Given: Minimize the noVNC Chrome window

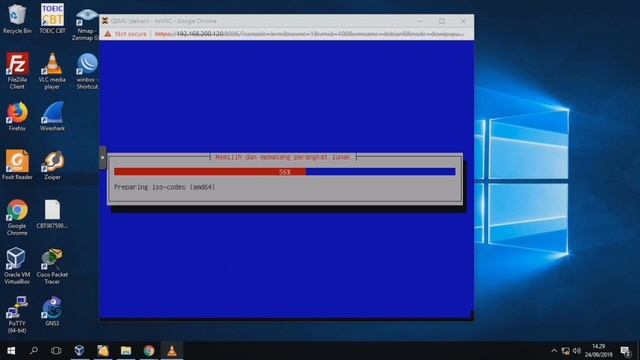Looking at the screenshot, I should tap(420, 21).
